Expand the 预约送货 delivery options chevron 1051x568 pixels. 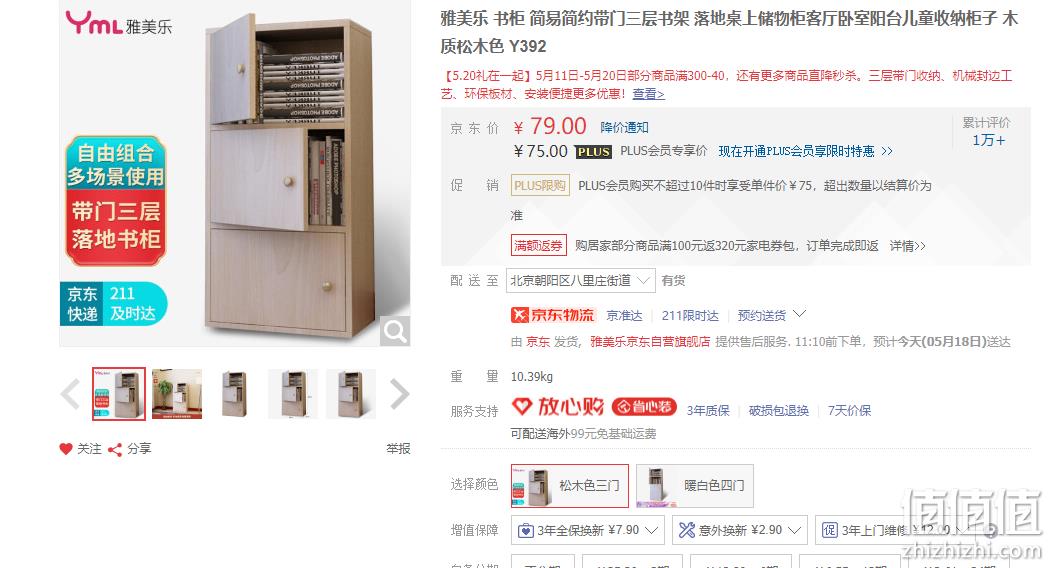click(x=800, y=314)
